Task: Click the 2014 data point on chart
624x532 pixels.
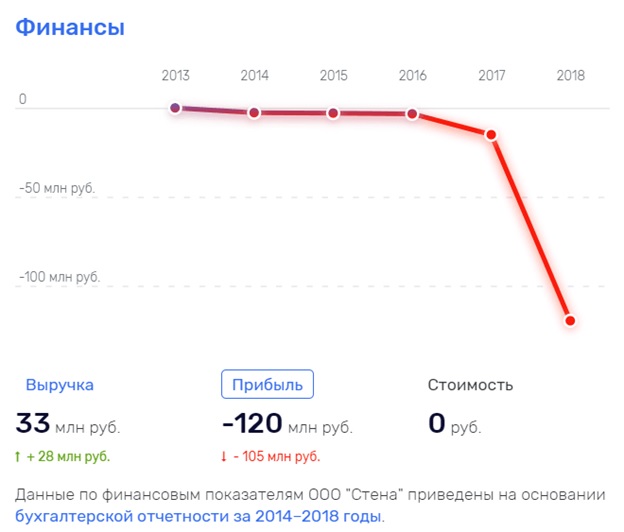Action: point(254,113)
